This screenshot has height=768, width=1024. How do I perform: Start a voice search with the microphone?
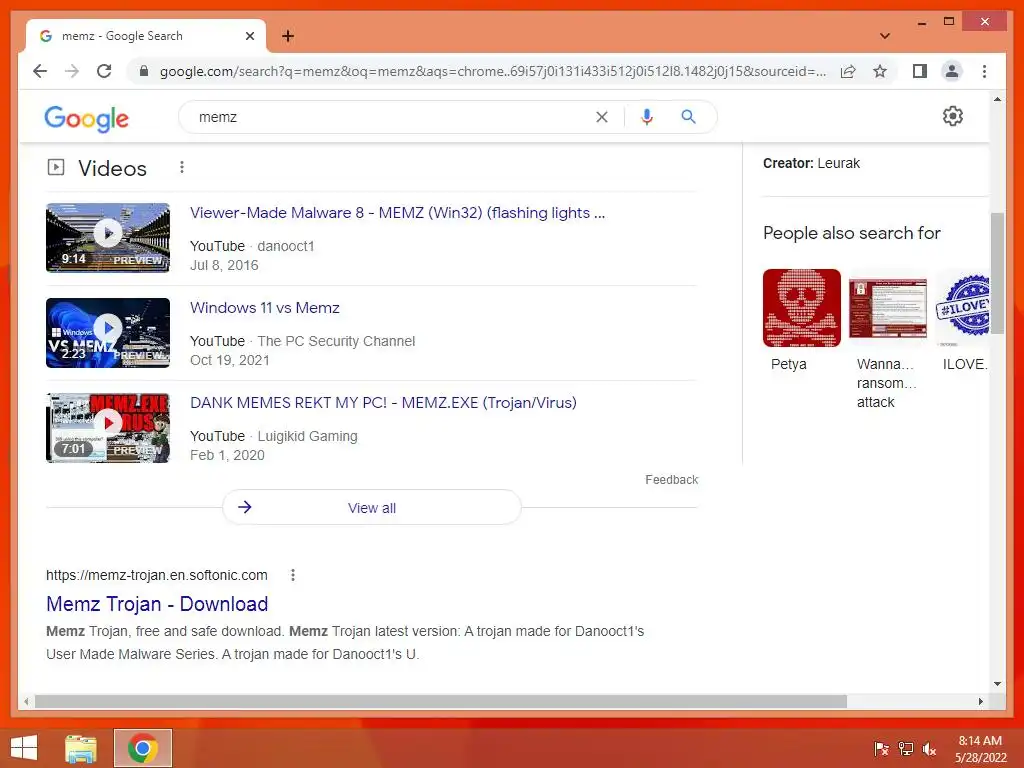coord(647,117)
